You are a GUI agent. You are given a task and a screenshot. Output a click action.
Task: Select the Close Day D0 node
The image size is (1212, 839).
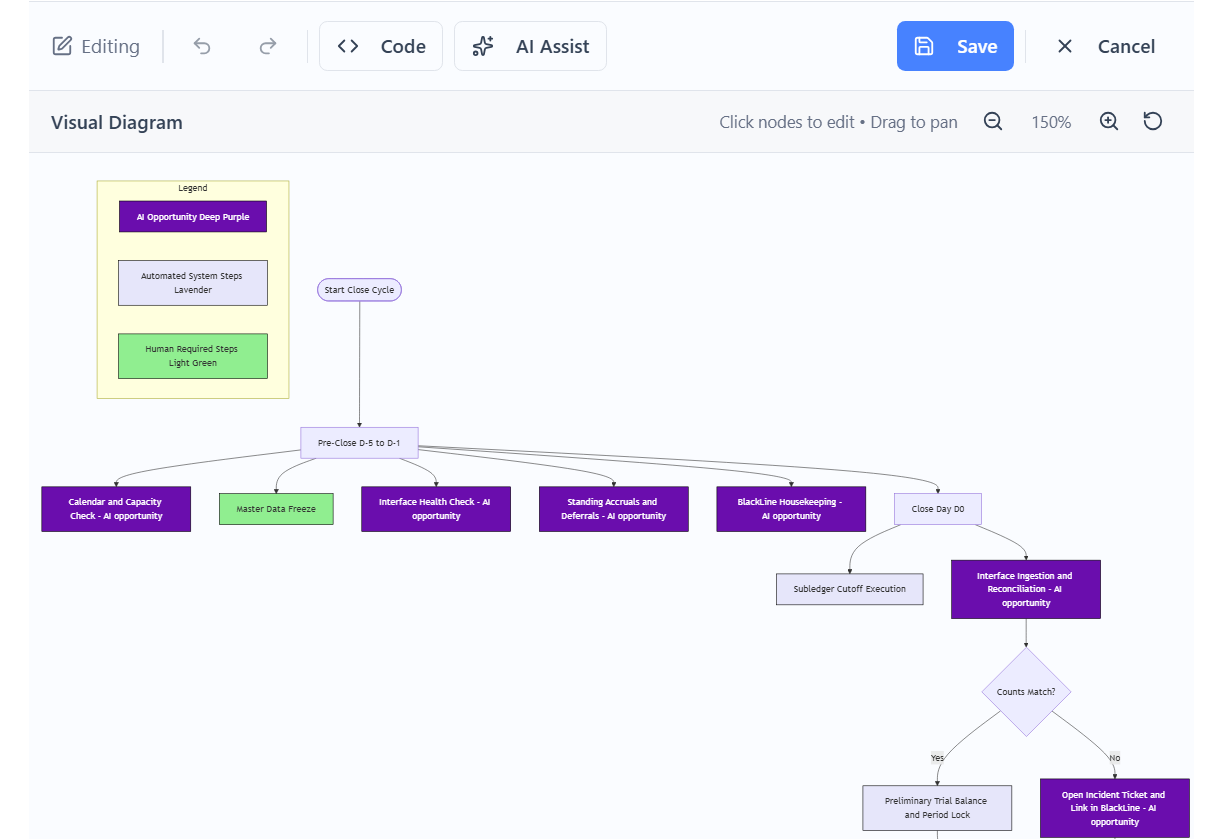937,508
